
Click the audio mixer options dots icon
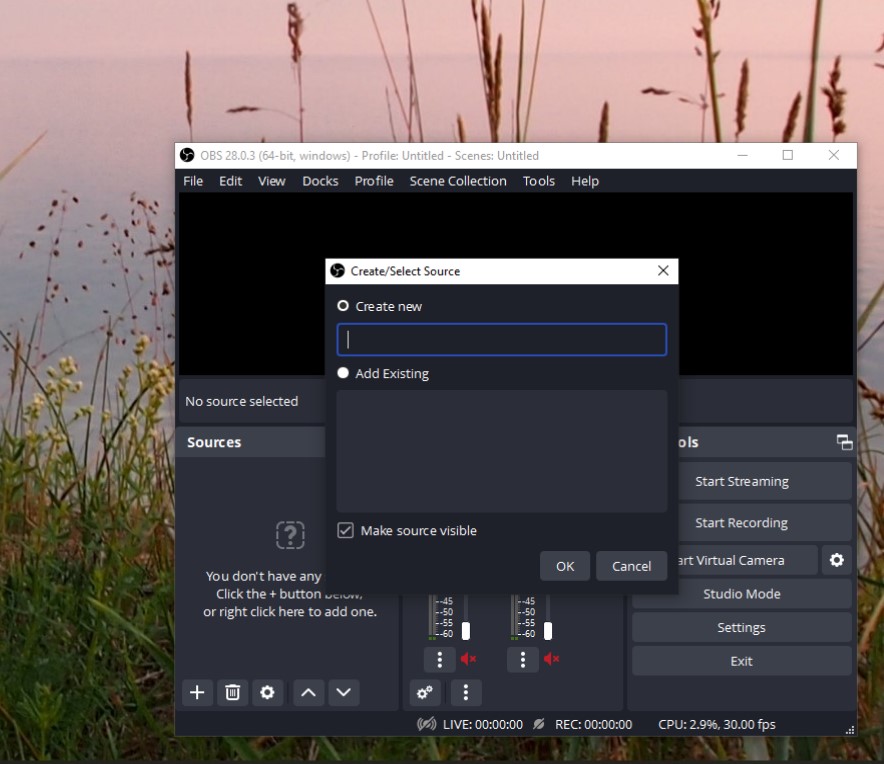pyautogui.click(x=465, y=692)
